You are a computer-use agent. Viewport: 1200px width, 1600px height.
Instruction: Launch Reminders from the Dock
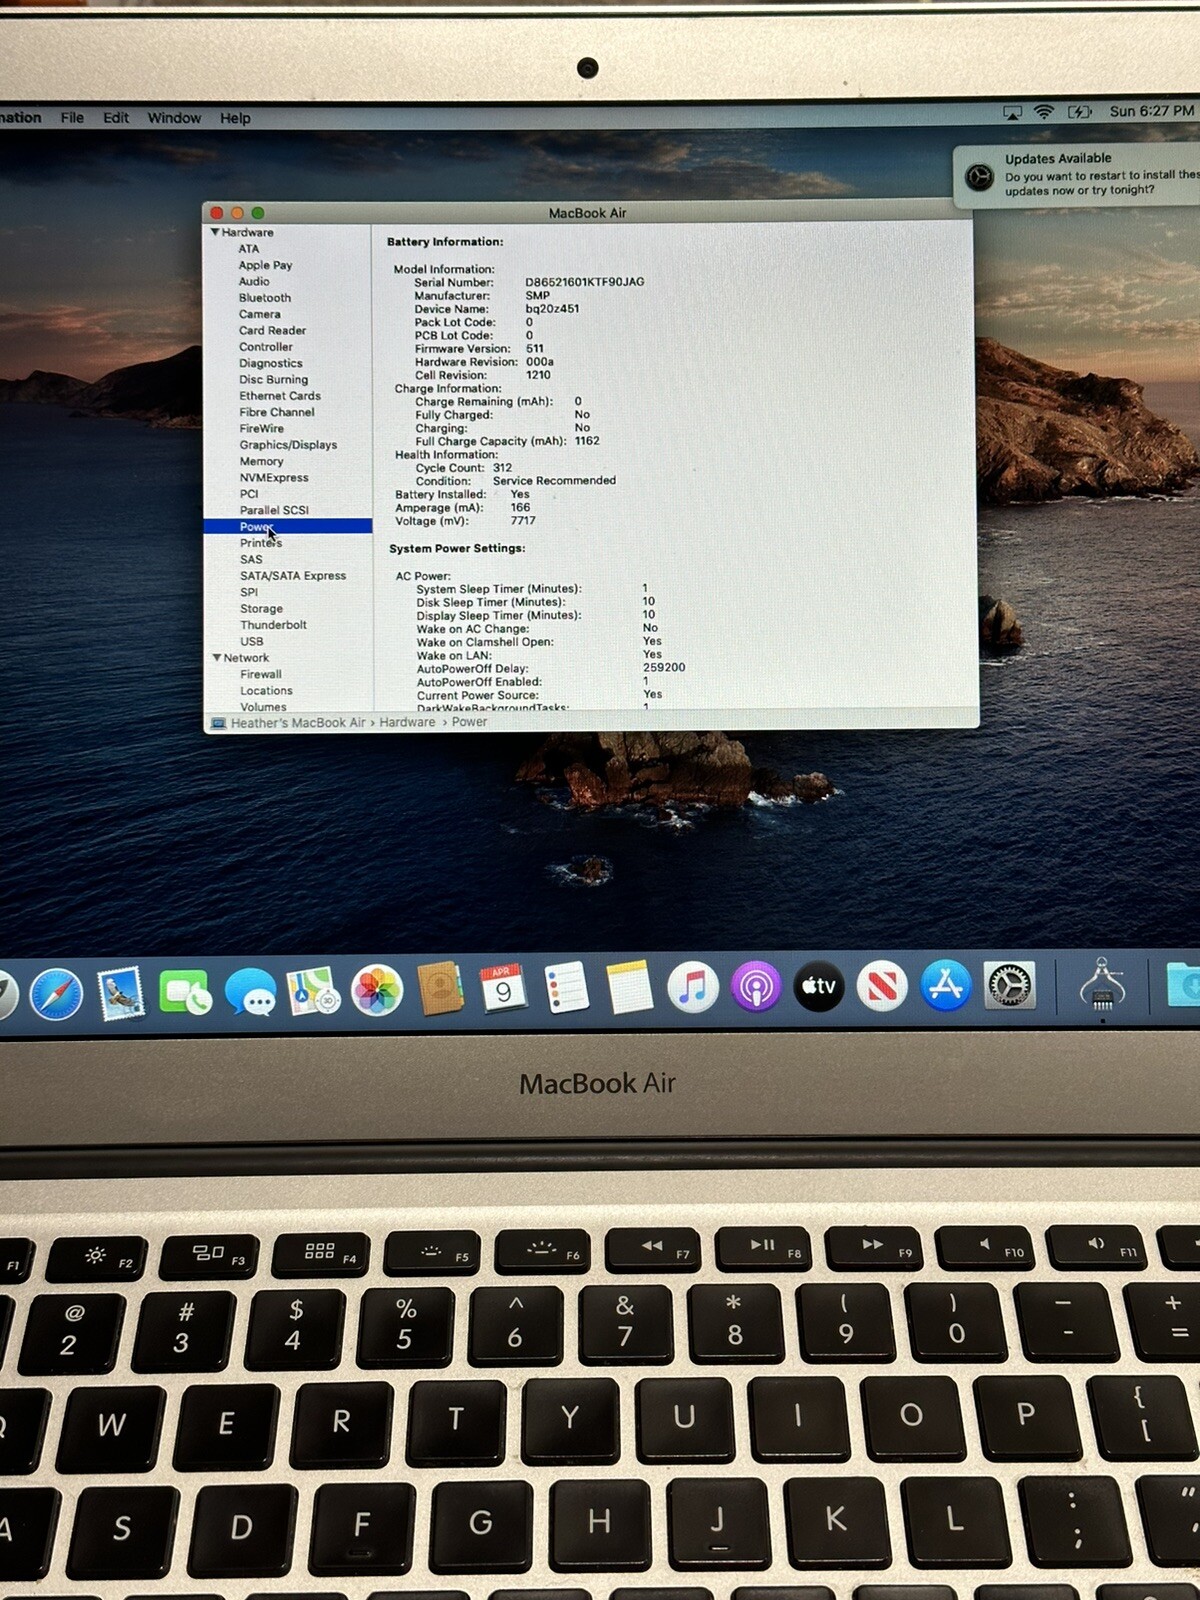coord(566,987)
